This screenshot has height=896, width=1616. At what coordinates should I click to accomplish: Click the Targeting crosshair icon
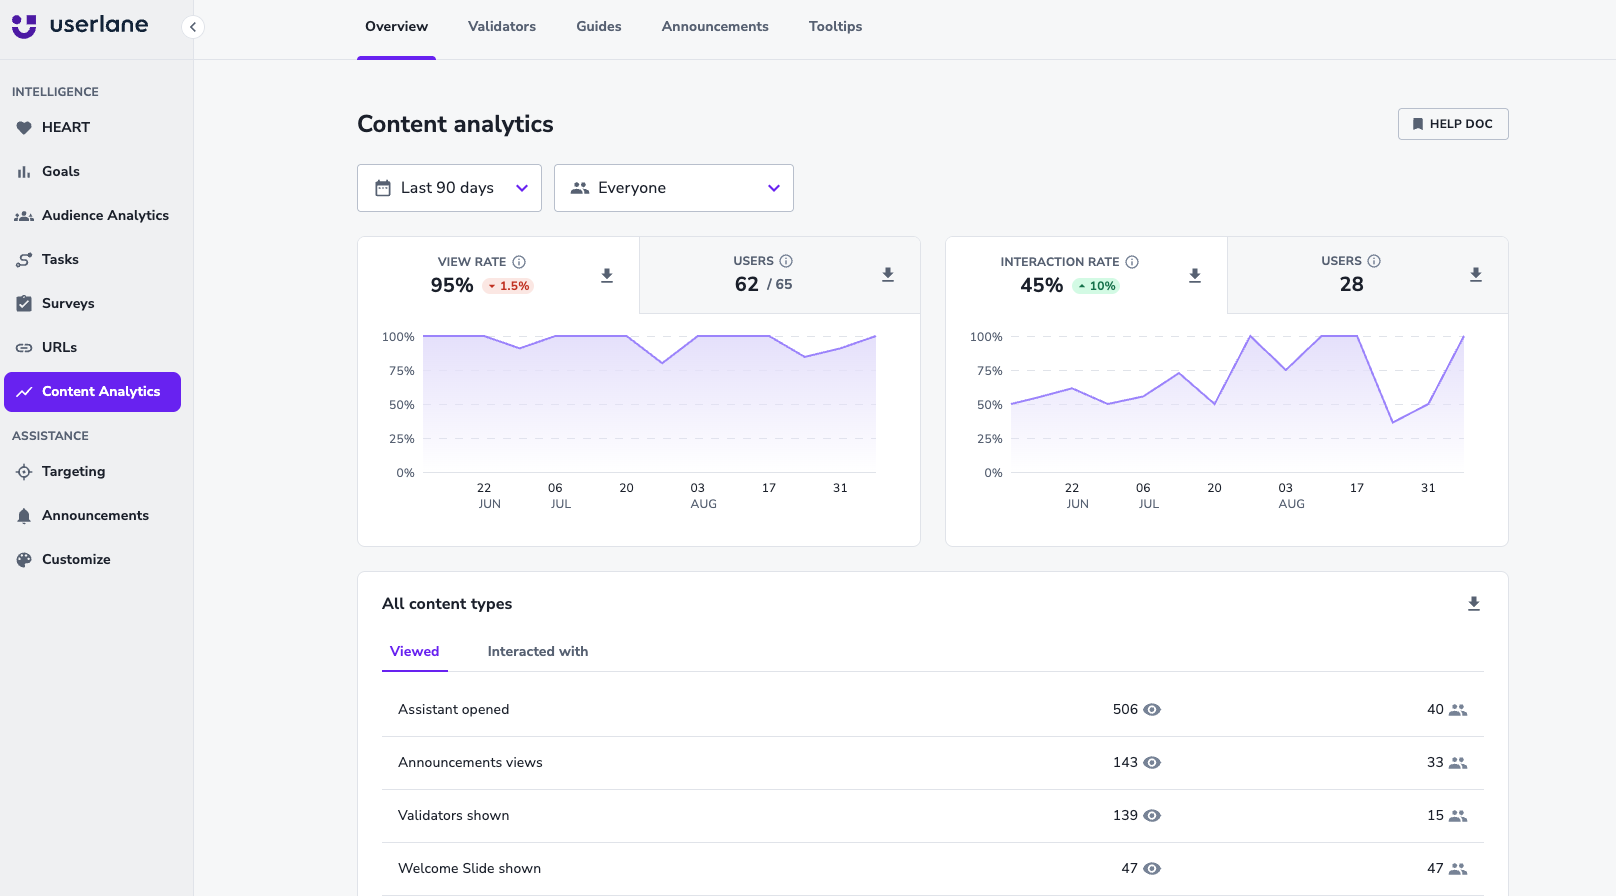(x=24, y=472)
